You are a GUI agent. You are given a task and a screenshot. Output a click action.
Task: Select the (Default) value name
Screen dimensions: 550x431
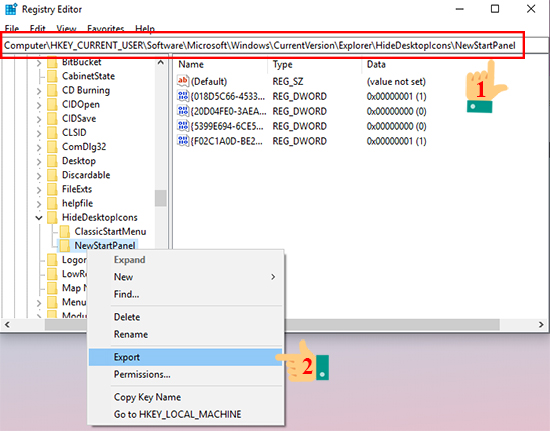(x=209, y=81)
